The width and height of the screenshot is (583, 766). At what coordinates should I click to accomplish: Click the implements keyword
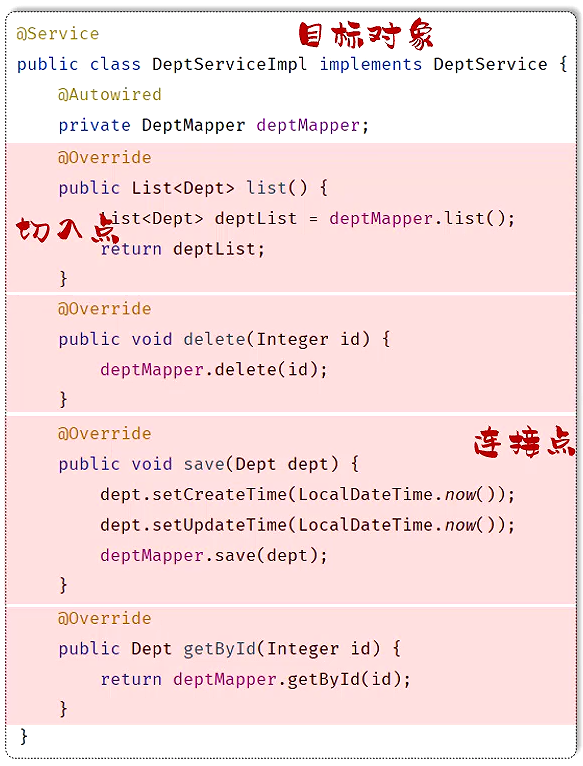[x=370, y=64]
